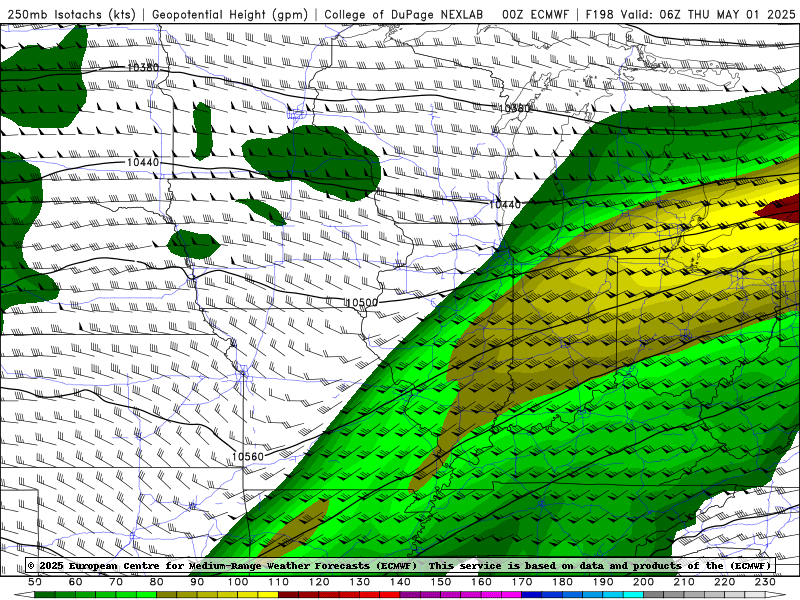Click the 130 value on color scale

click(x=360, y=582)
